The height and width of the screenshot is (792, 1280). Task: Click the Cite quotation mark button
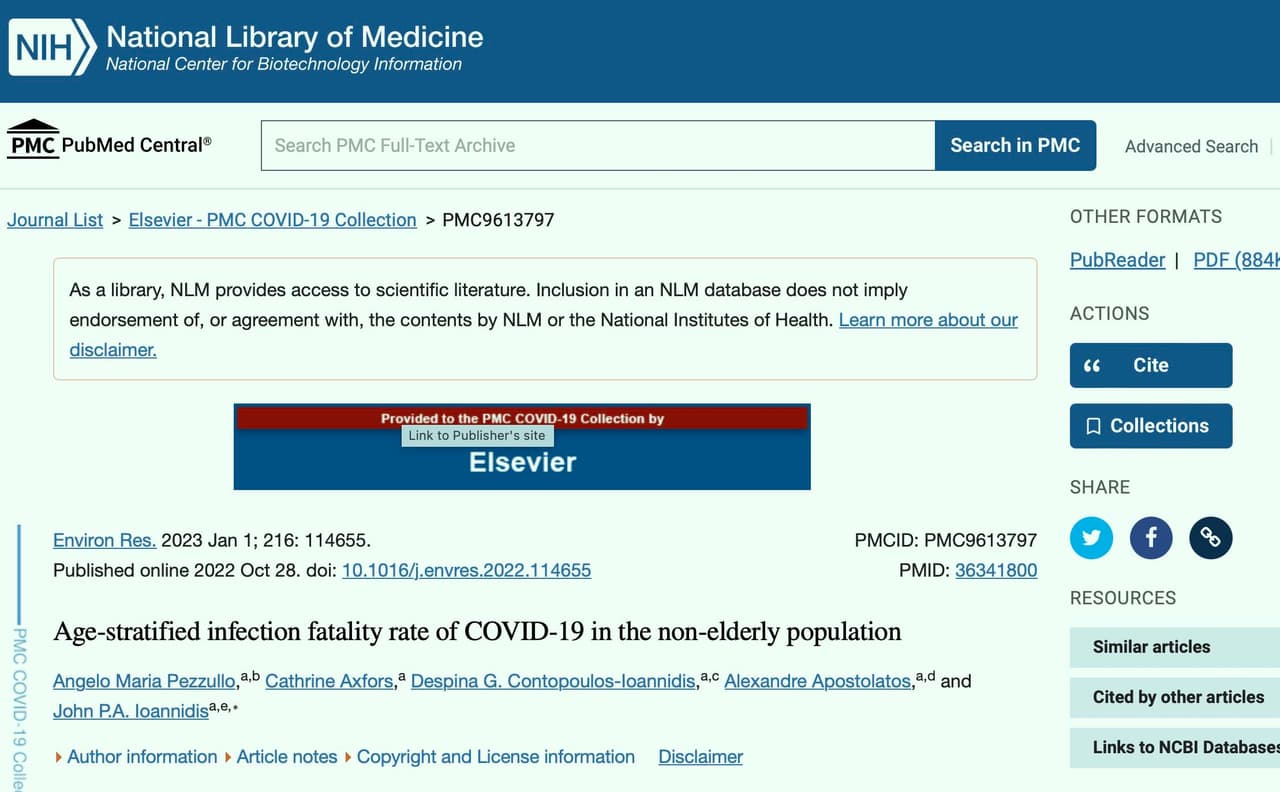coord(1151,365)
